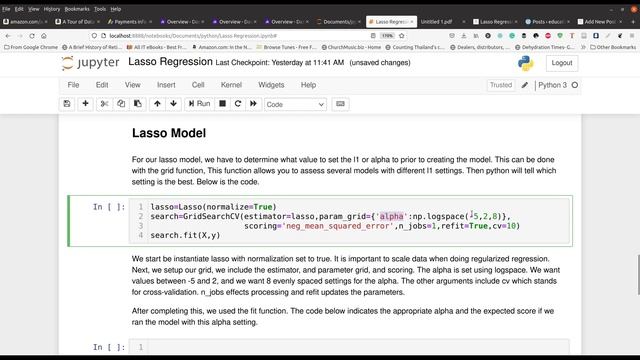This screenshot has height=360, width=640.
Task: Click the 170% zoom level indicator
Action: pyautogui.click(x=387, y=36)
